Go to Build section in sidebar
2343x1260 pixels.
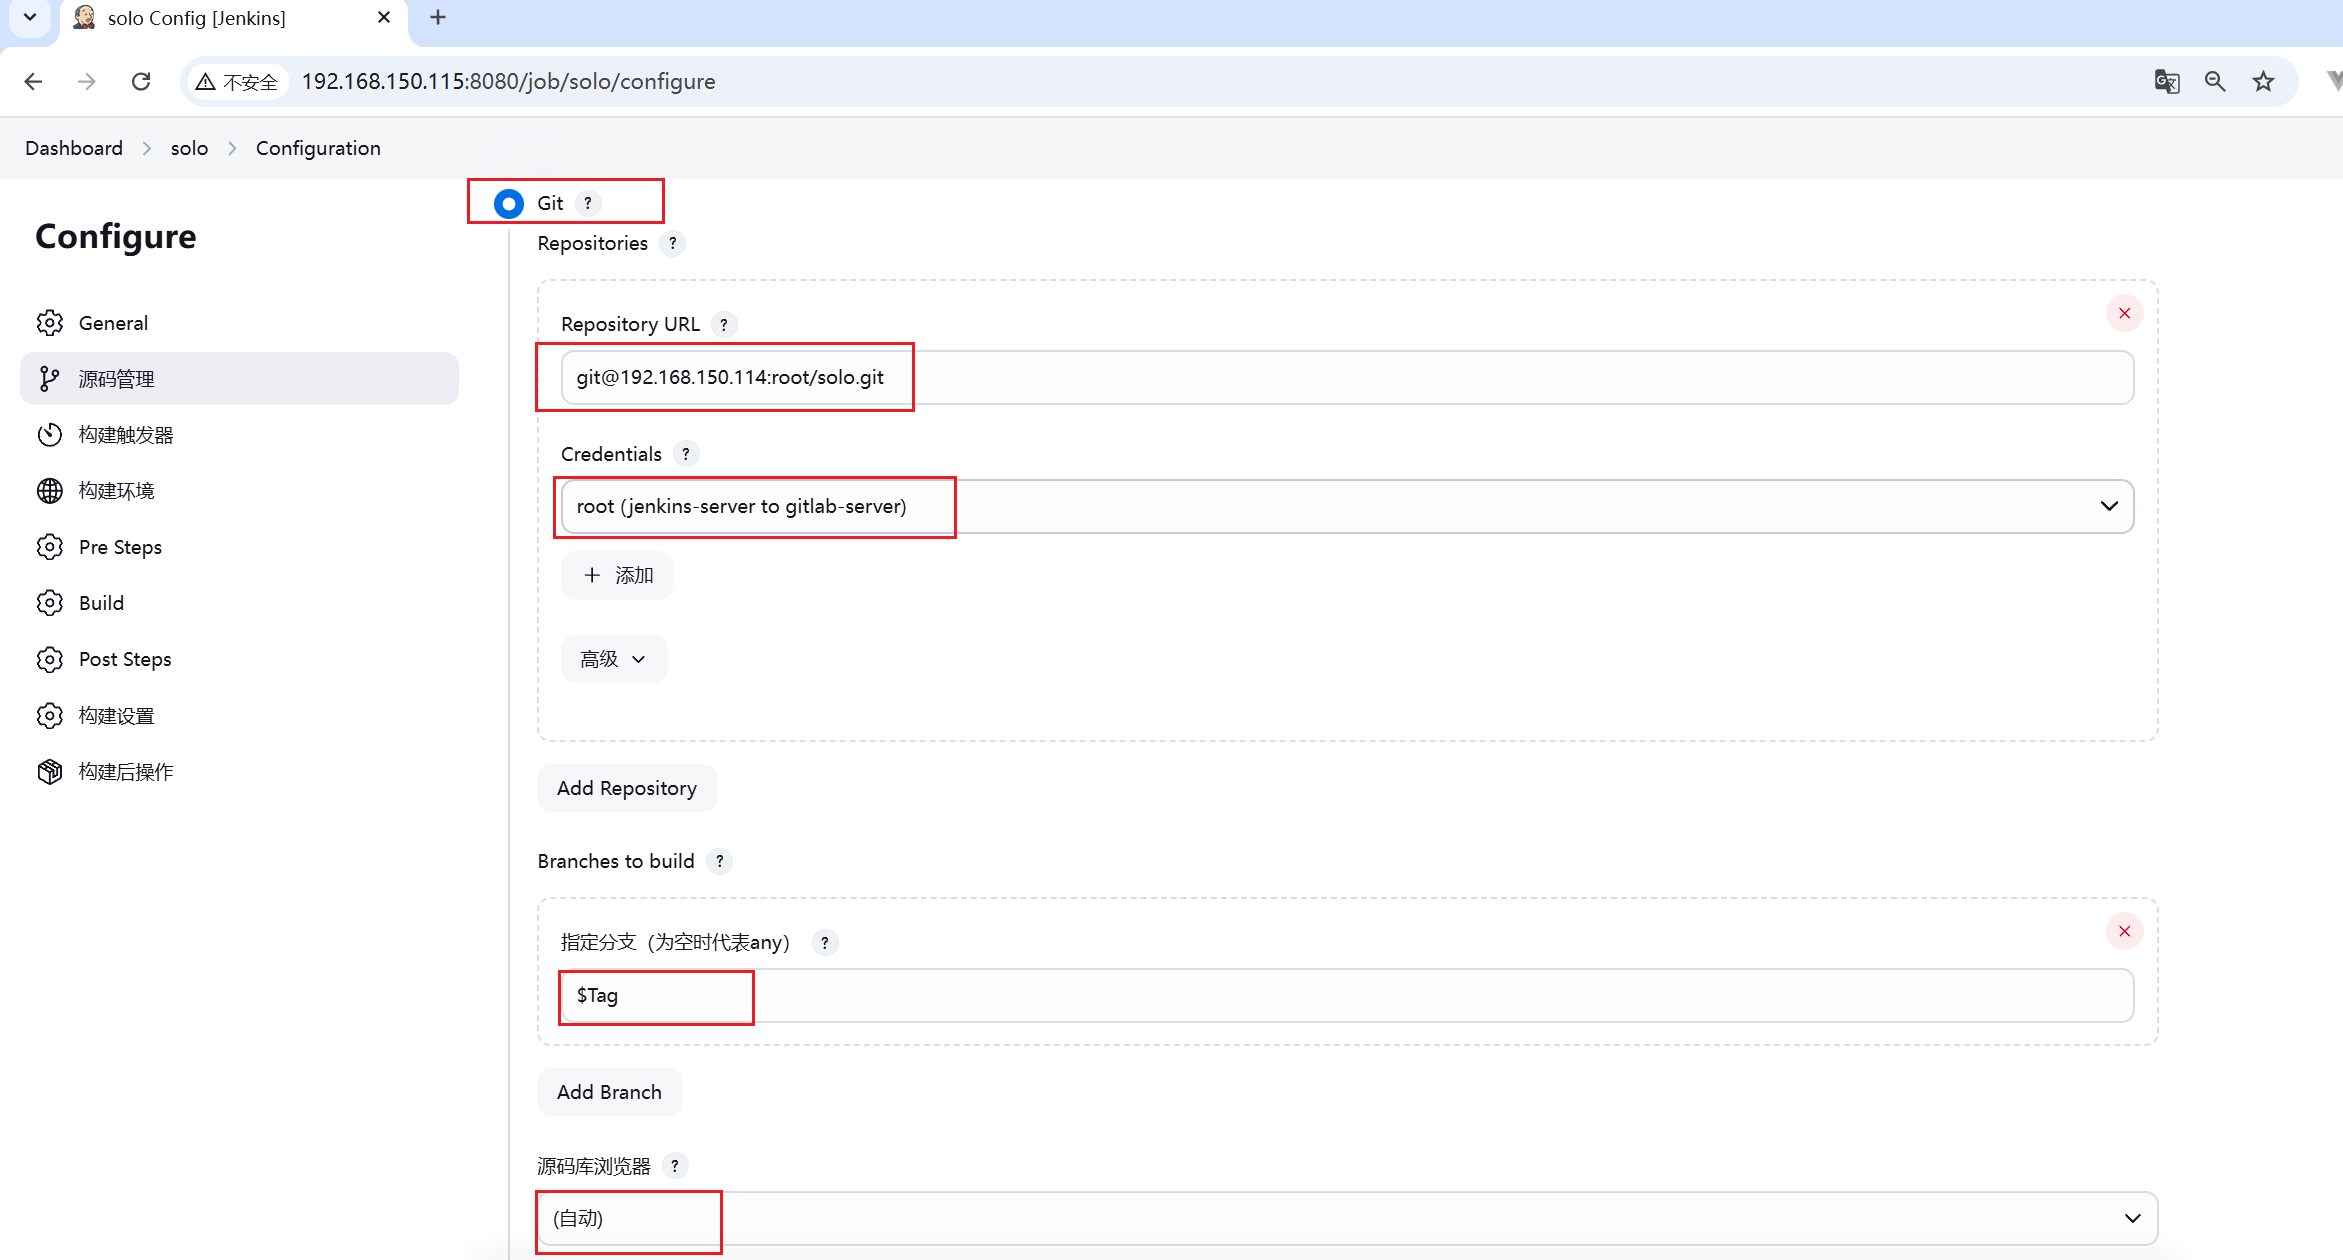point(239,603)
